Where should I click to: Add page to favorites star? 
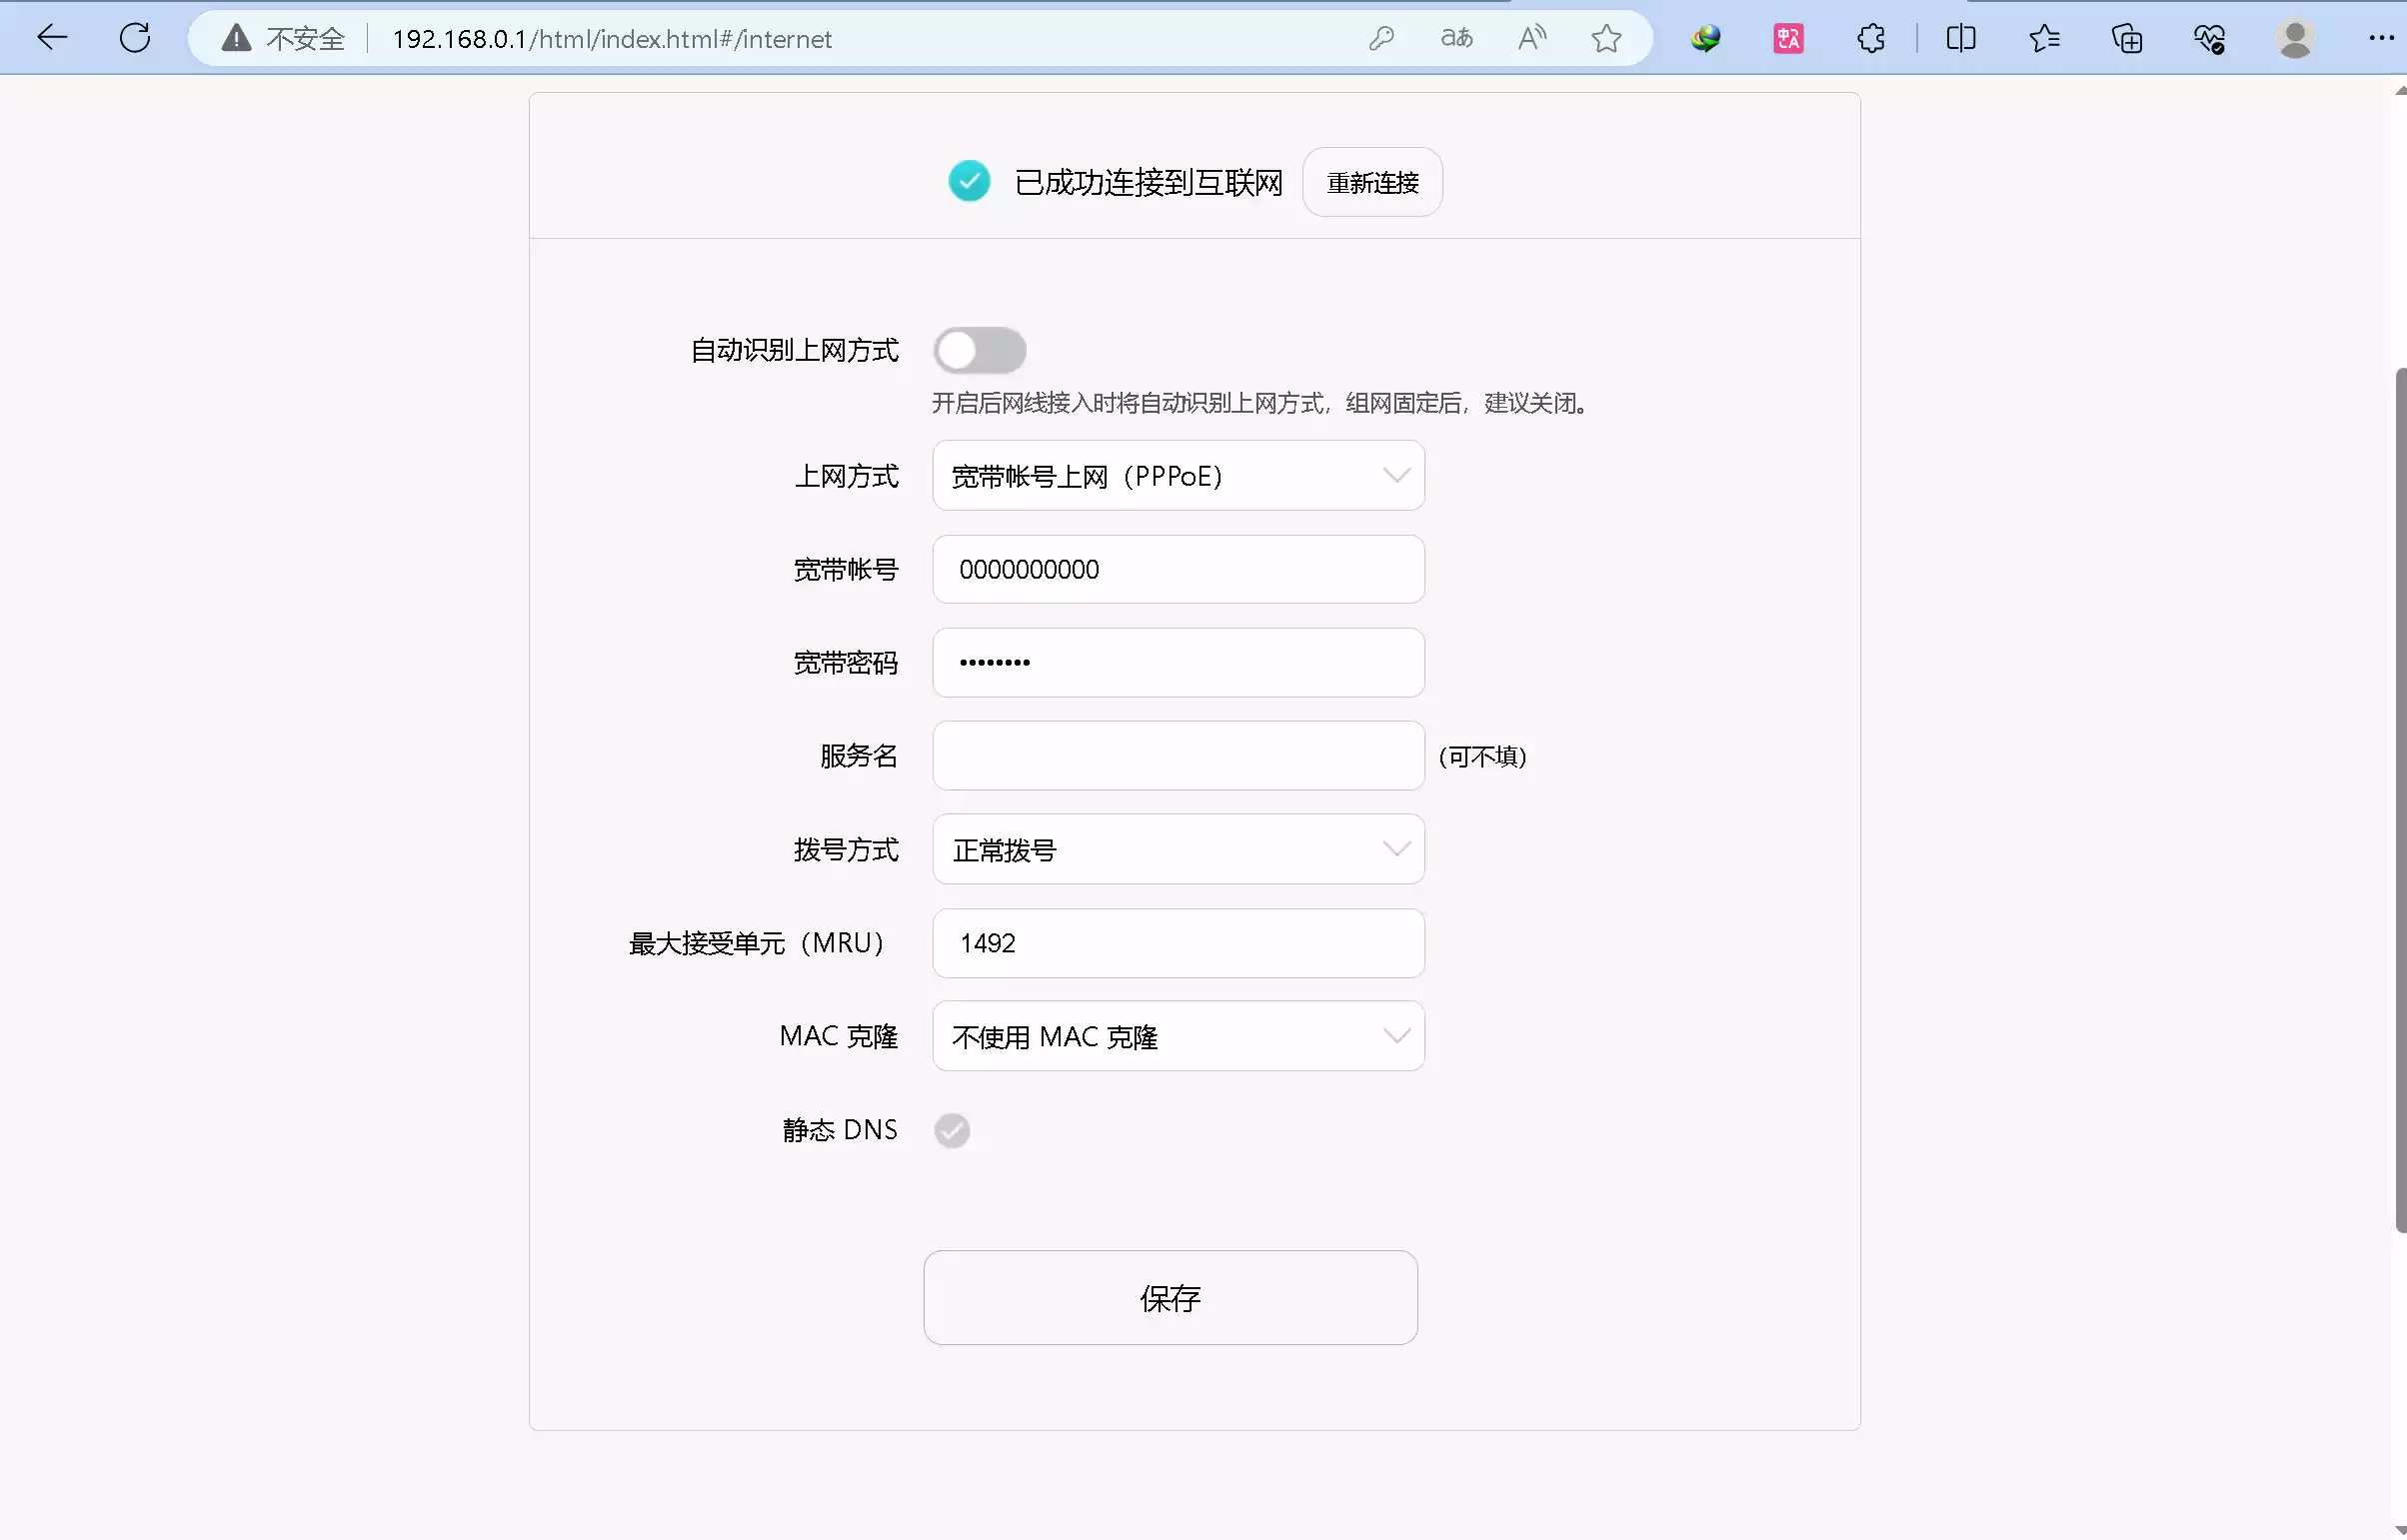pyautogui.click(x=1606, y=38)
